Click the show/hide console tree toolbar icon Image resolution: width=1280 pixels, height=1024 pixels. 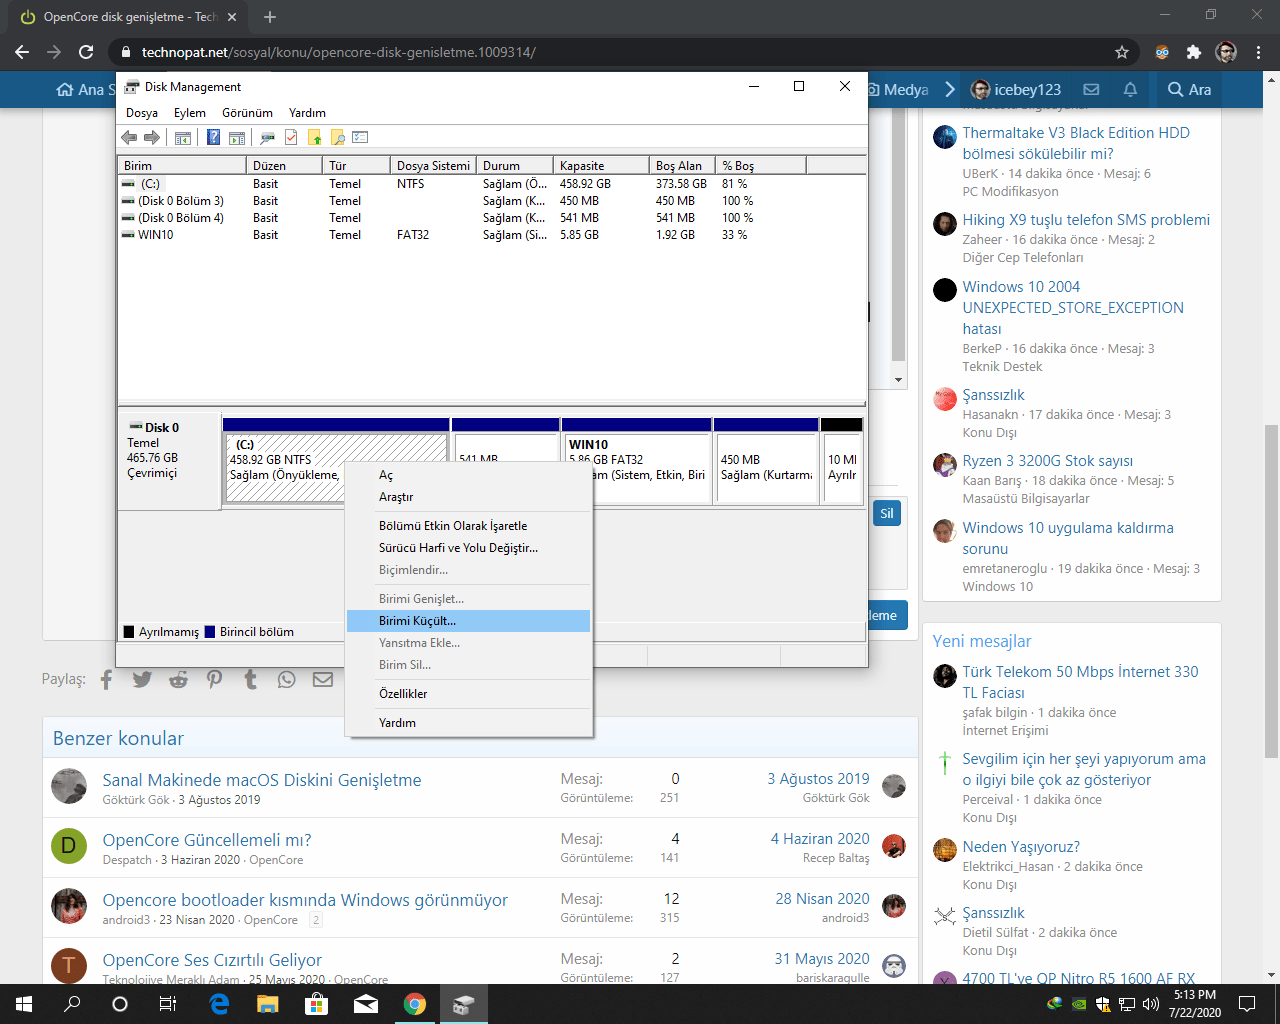click(x=183, y=137)
